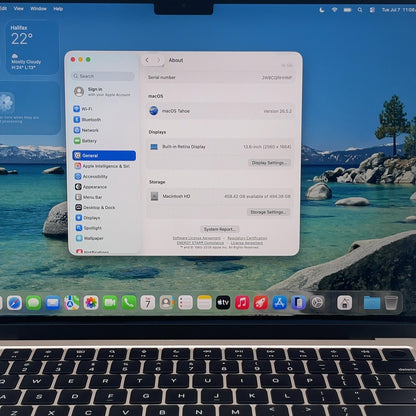
Task: Click System Settings gear icon in Dock
Action: 317,303
